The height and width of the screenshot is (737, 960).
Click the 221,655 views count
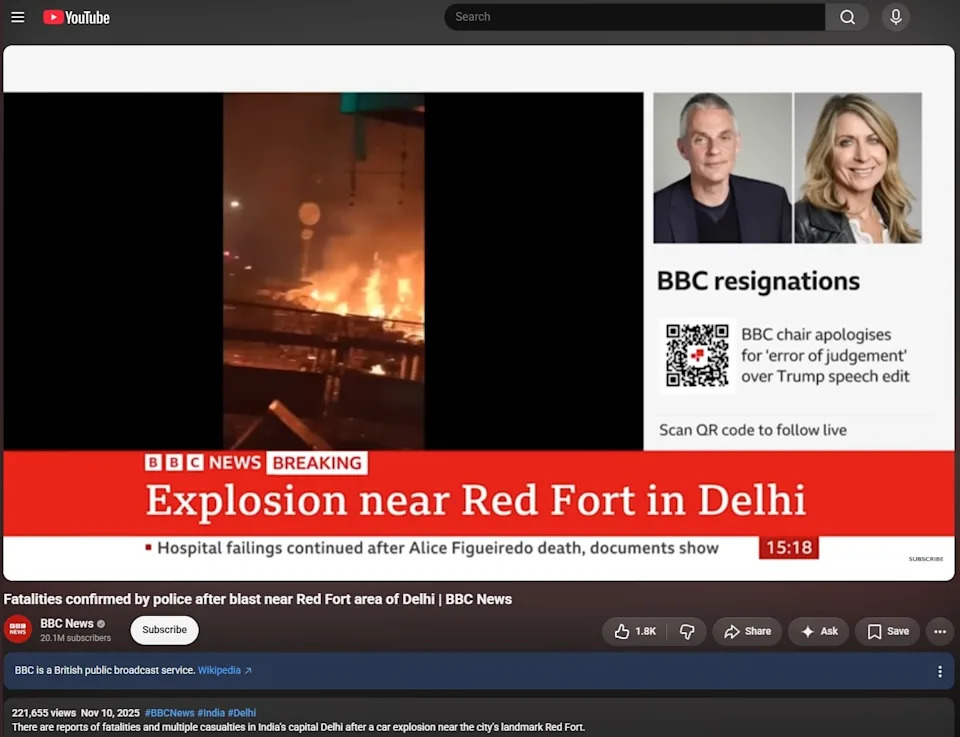tap(44, 713)
